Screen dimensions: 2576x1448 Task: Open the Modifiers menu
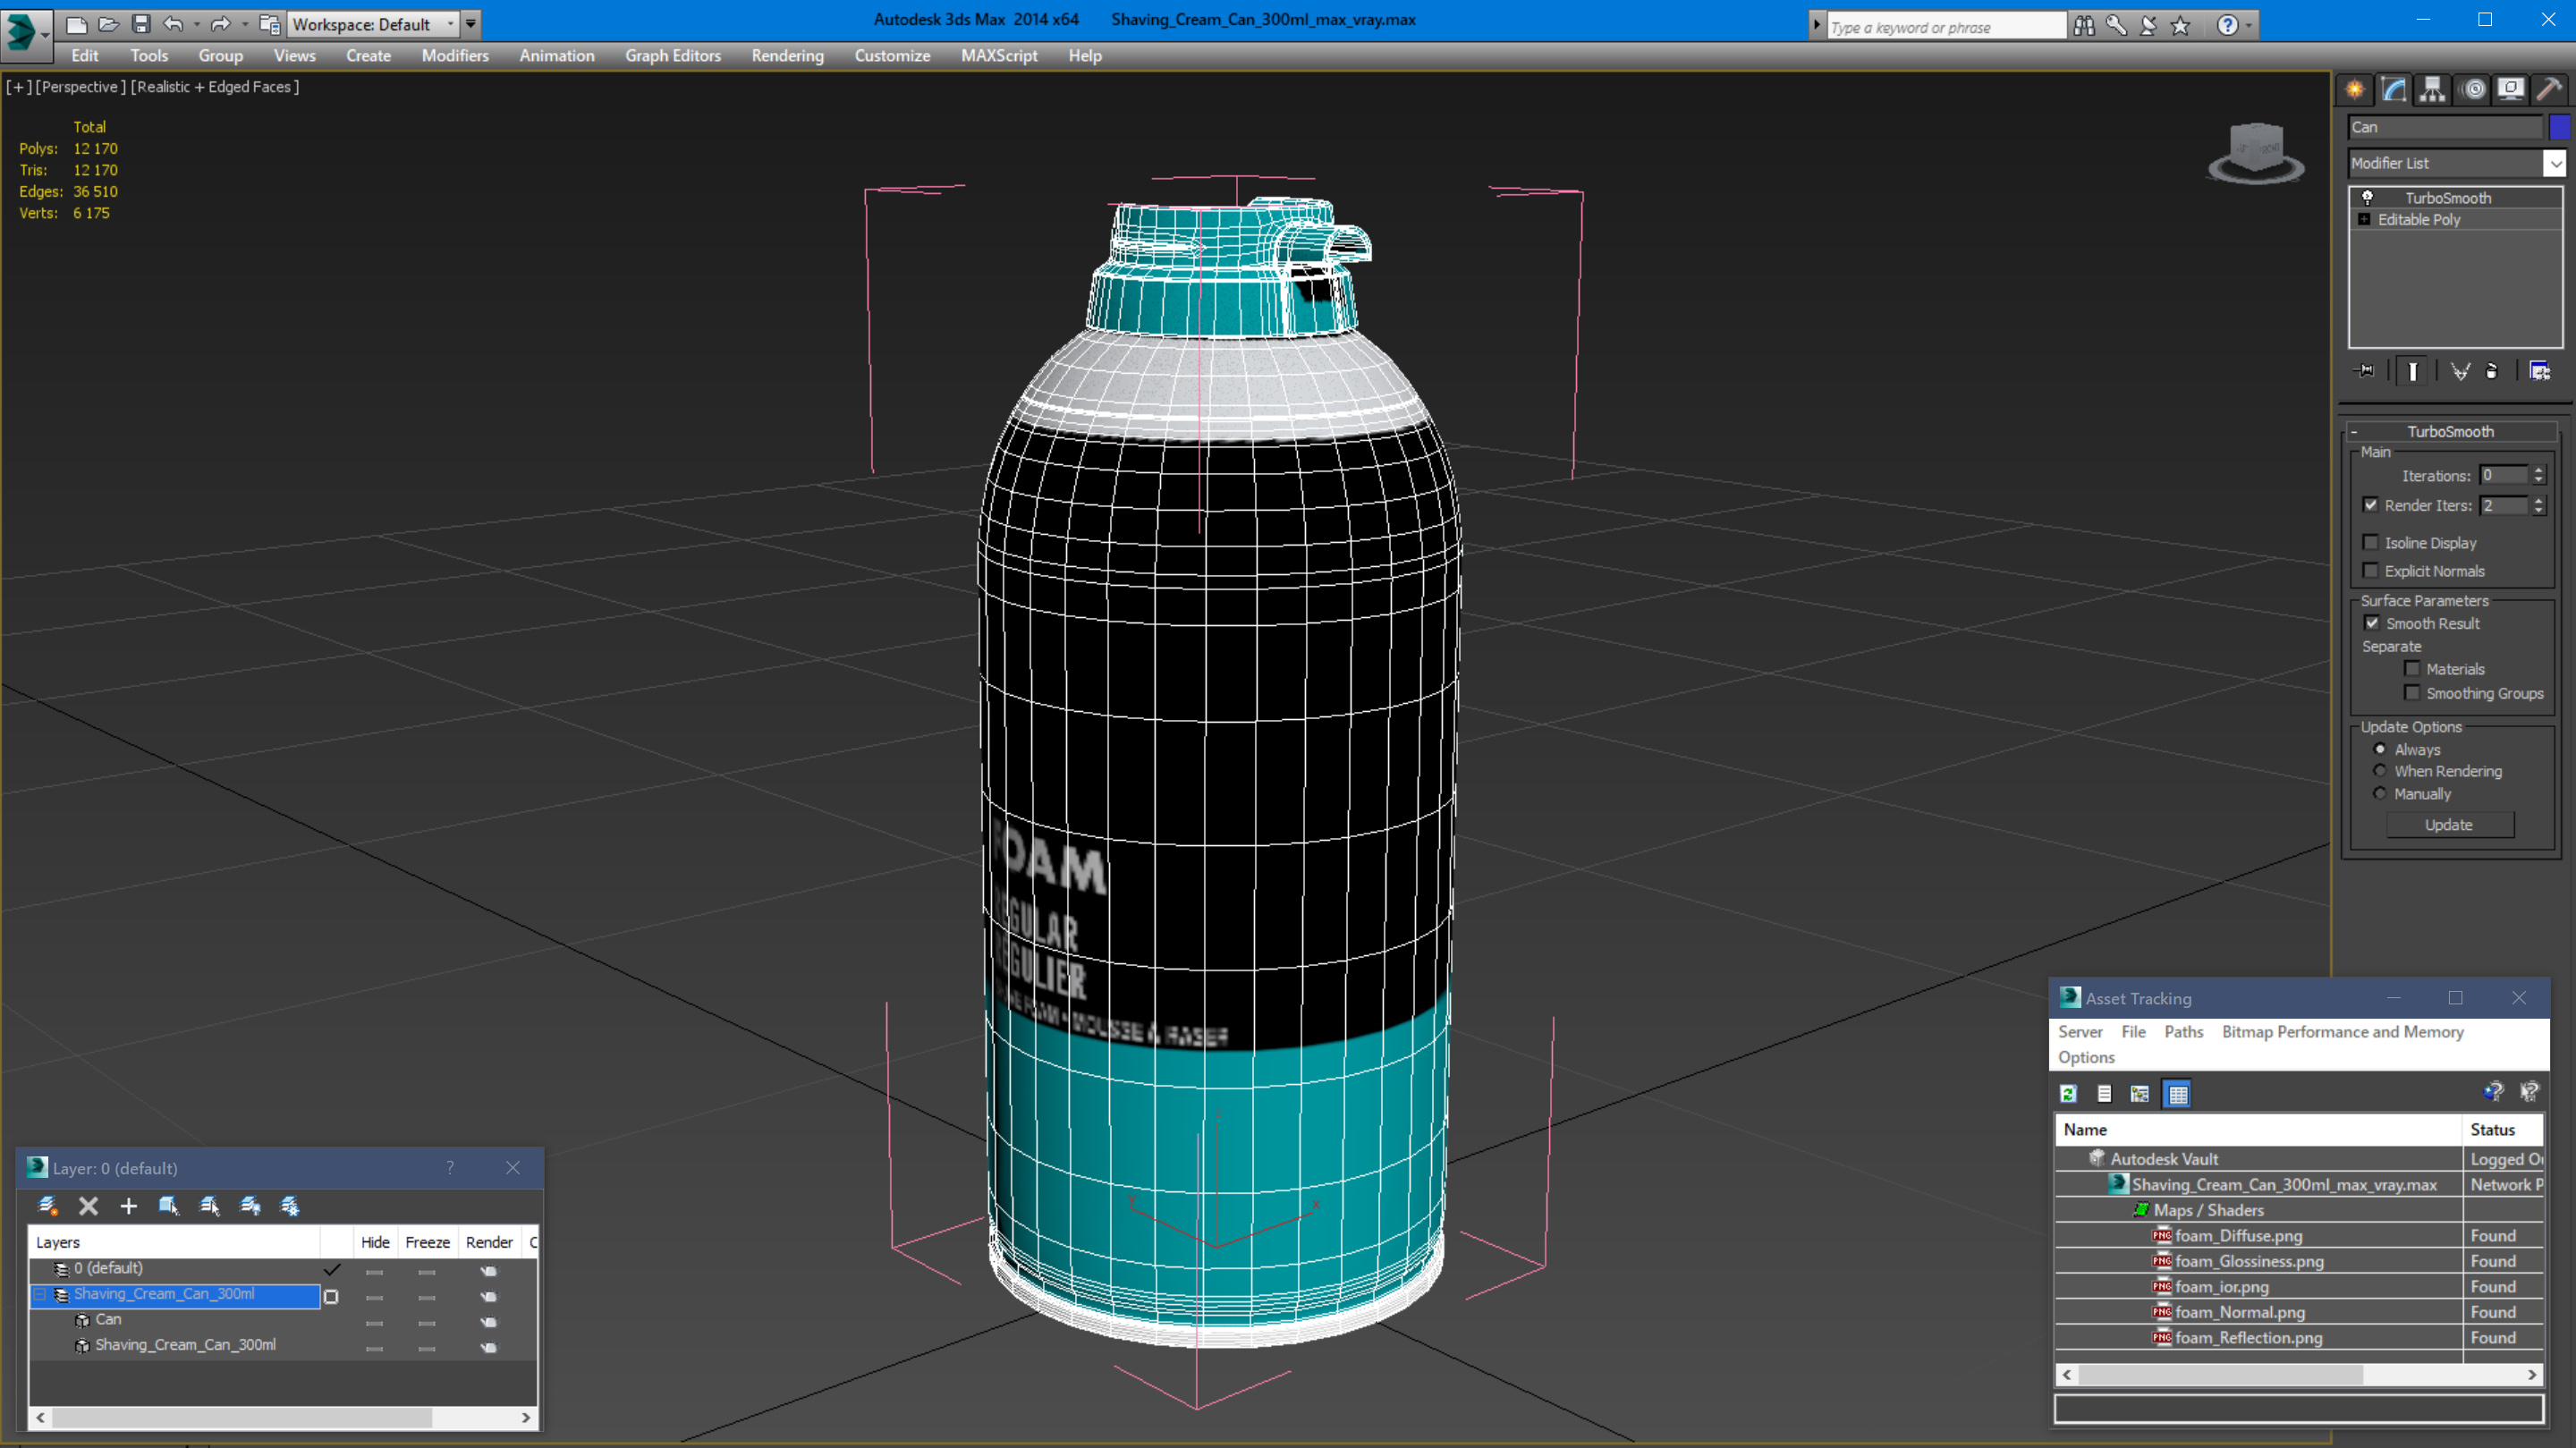coord(455,56)
